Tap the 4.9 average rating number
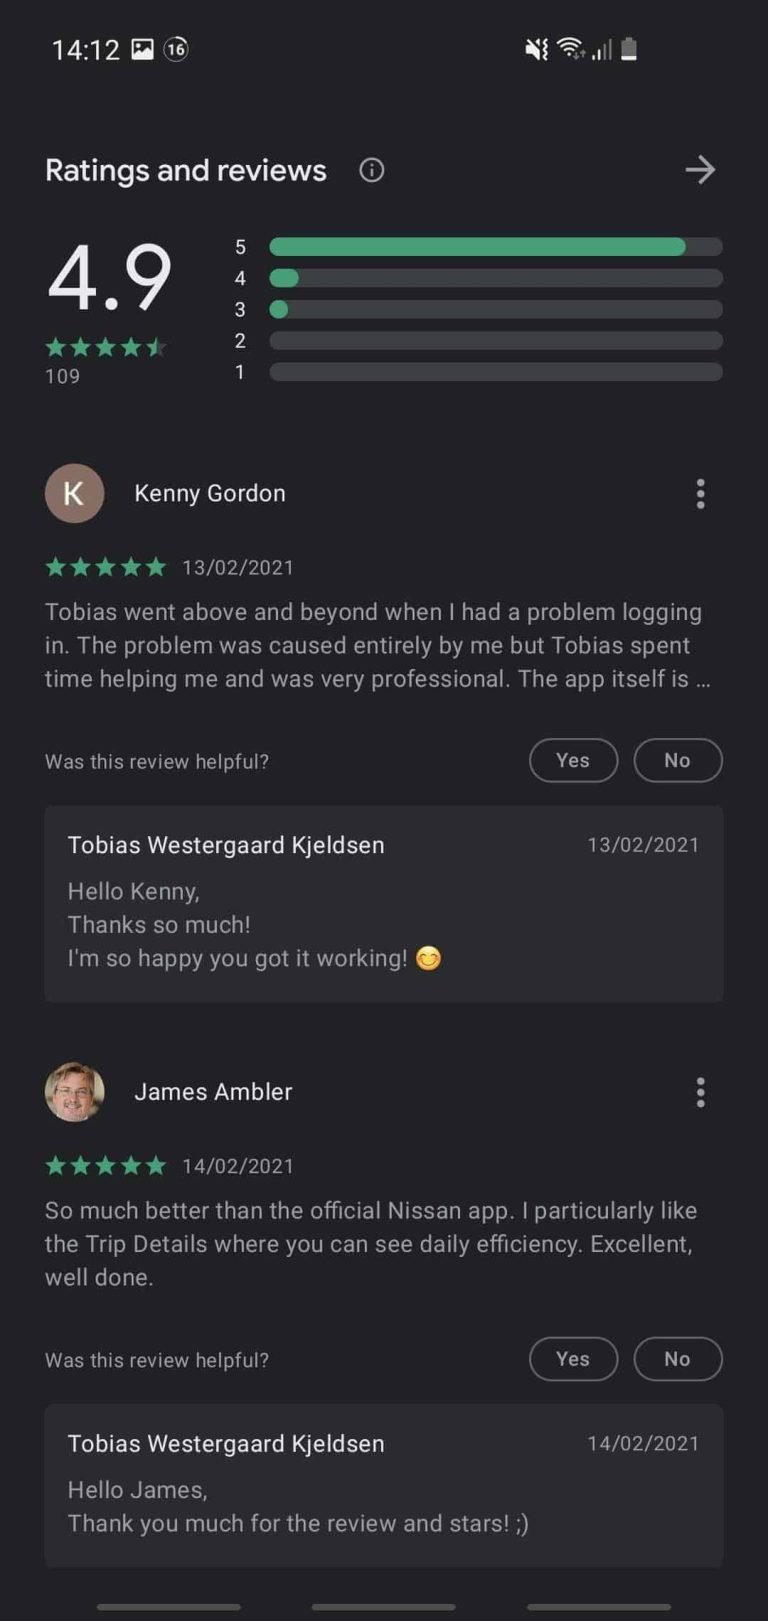 point(110,277)
